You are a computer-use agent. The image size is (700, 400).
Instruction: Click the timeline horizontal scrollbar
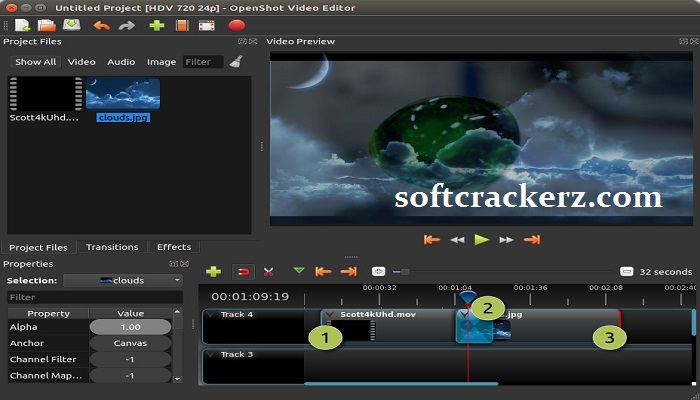tap(401, 383)
